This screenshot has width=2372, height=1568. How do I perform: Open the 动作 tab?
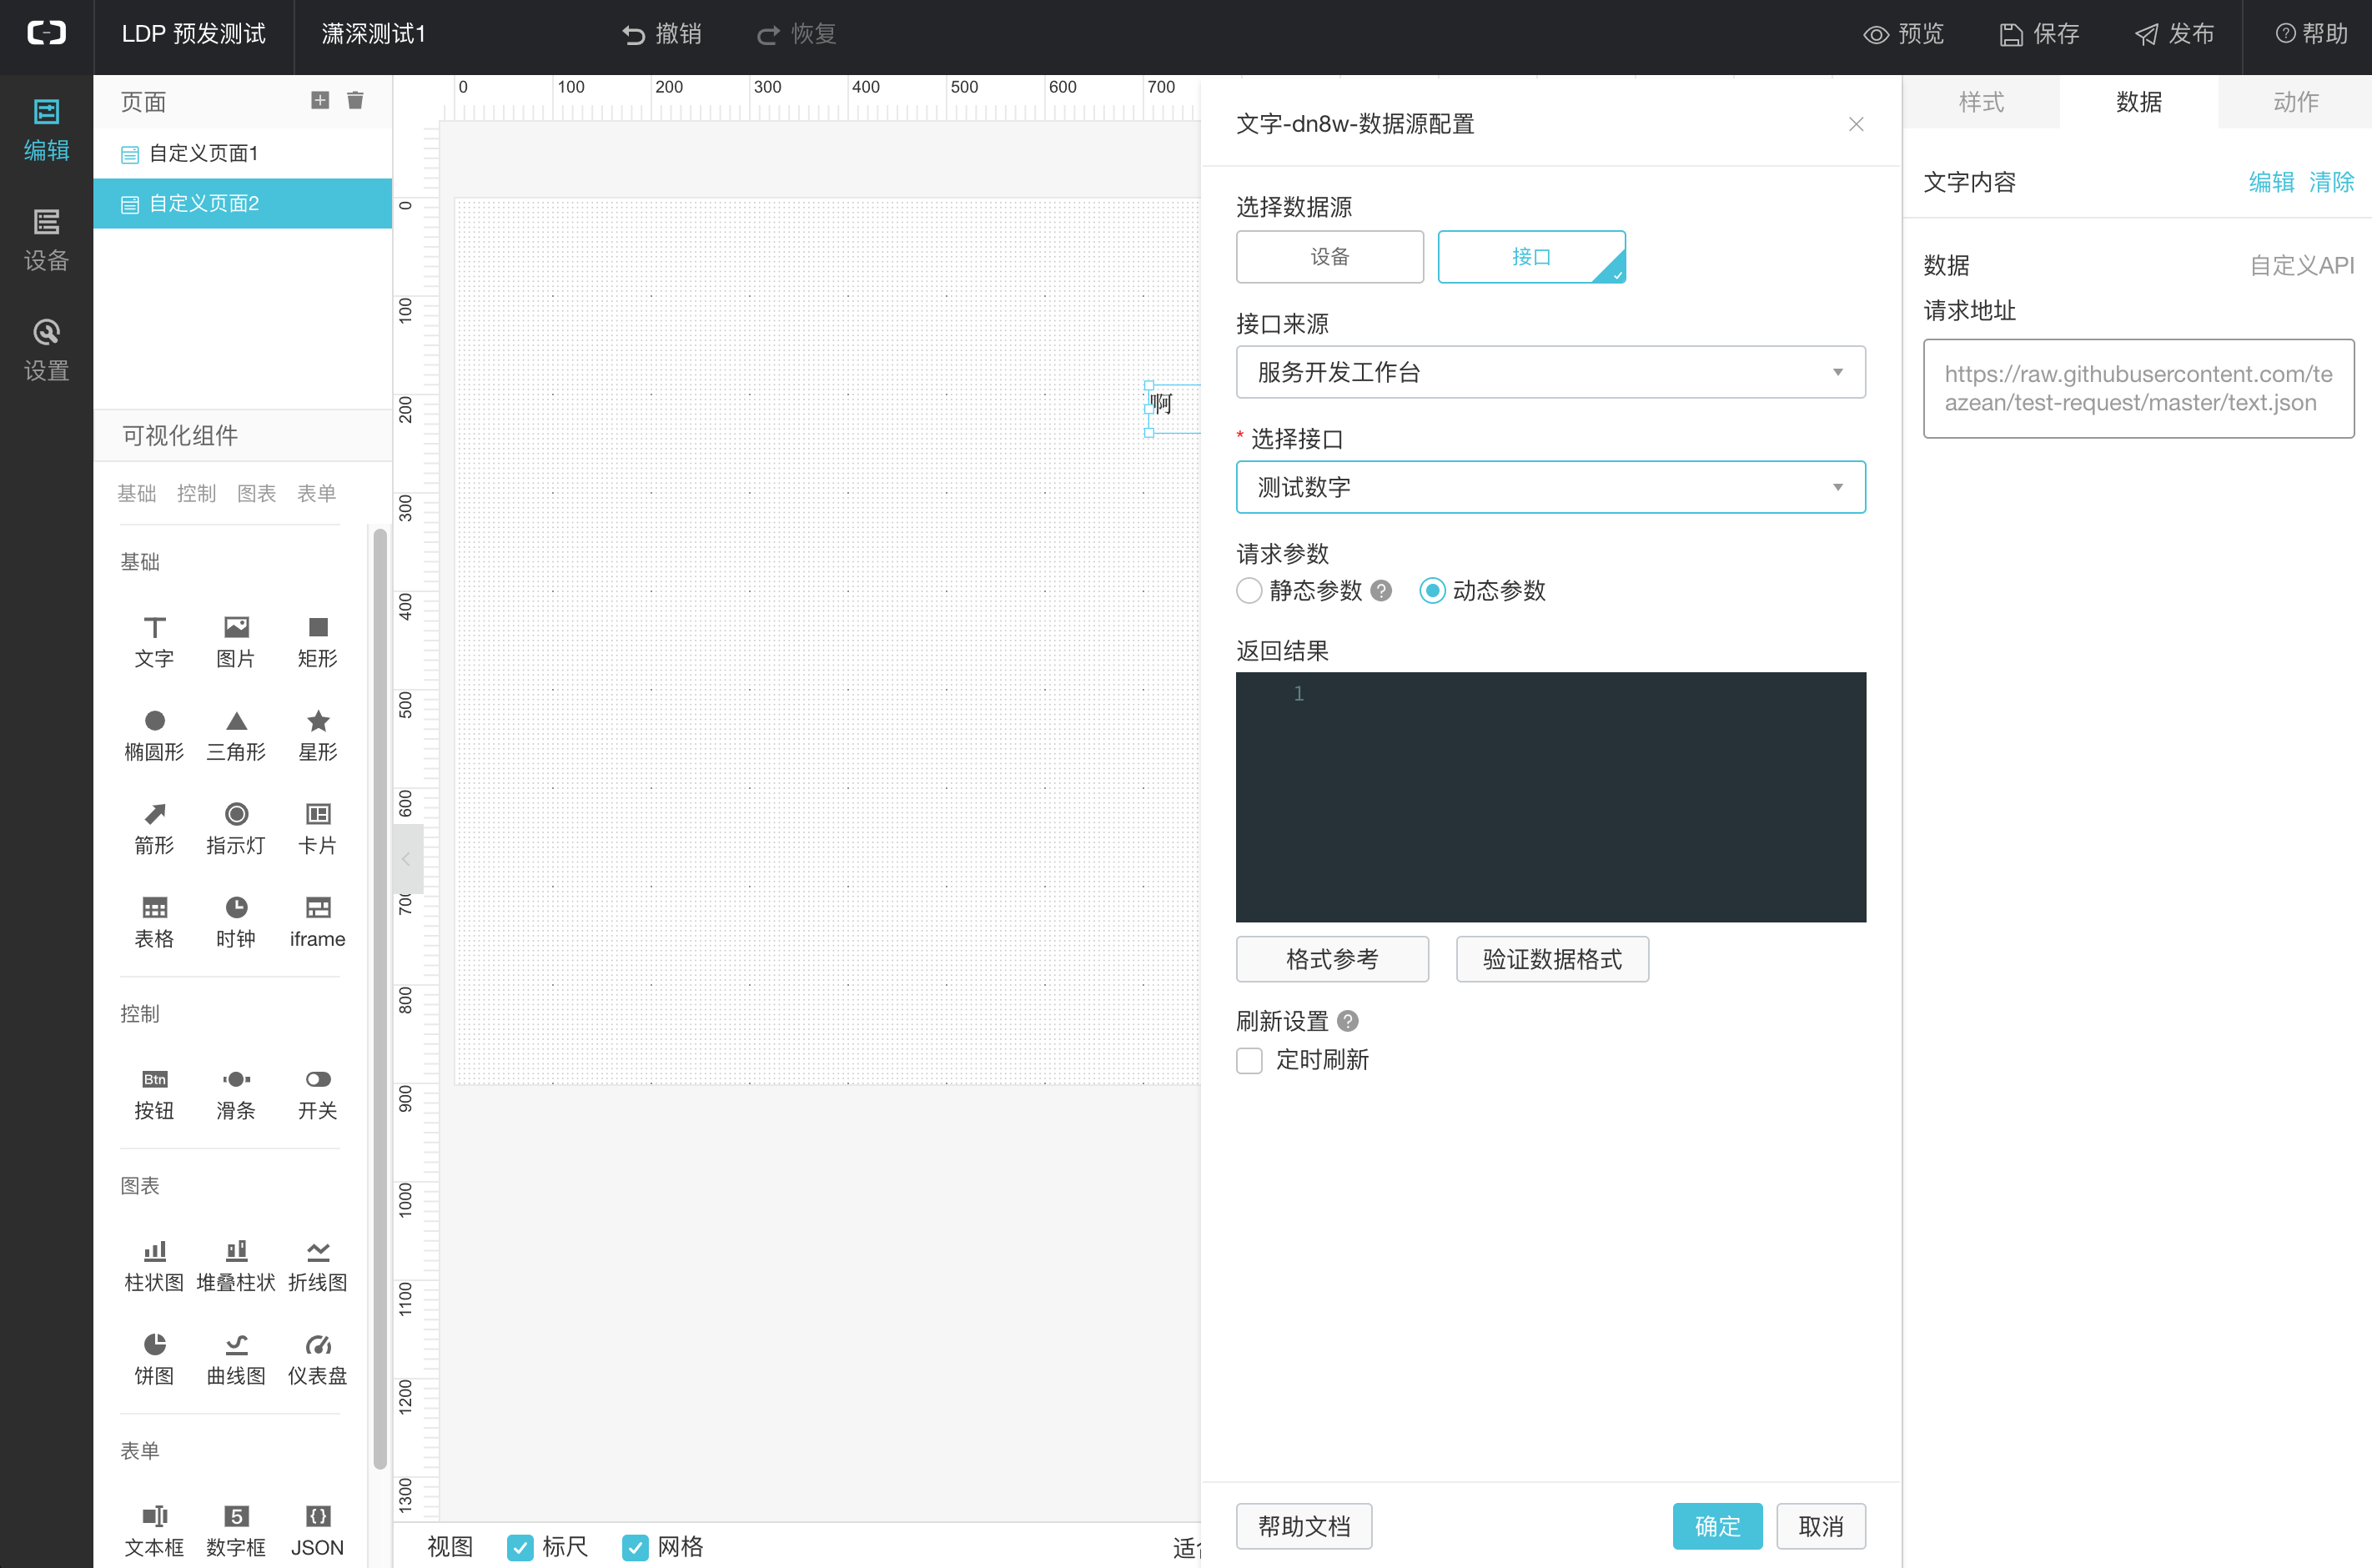2295,102
